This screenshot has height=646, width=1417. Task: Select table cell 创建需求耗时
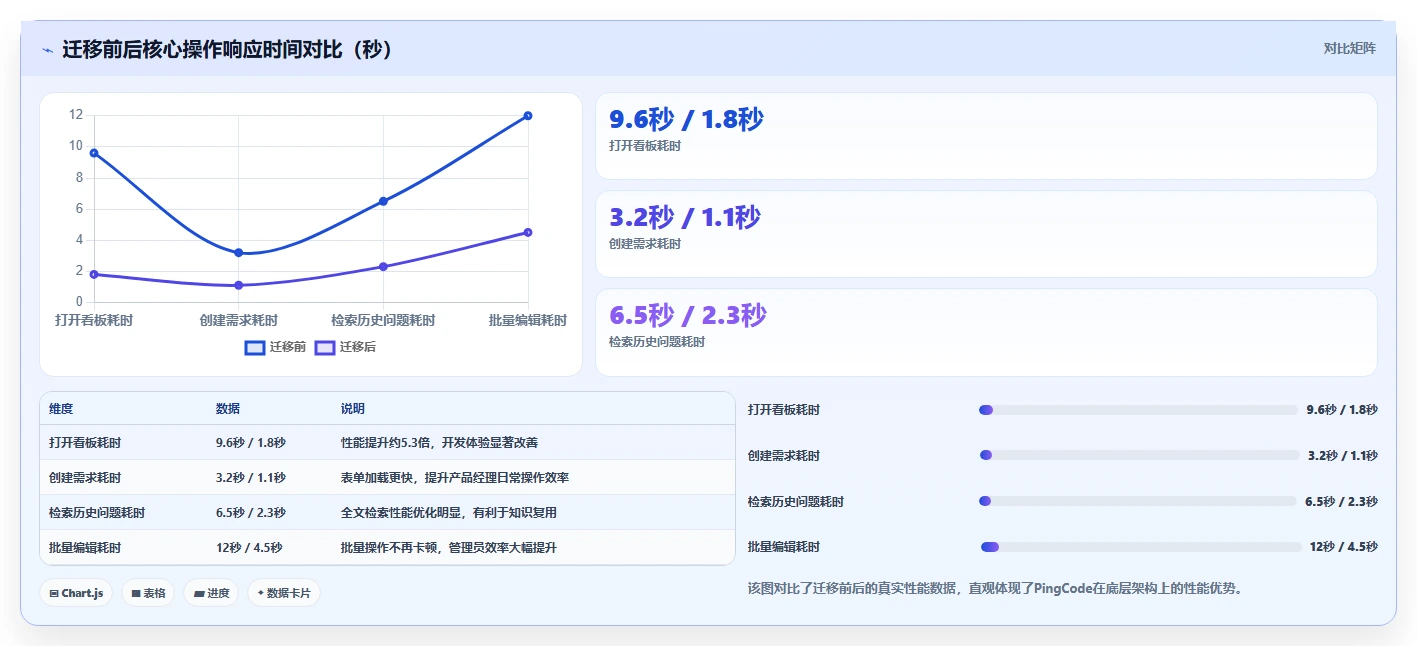85,478
